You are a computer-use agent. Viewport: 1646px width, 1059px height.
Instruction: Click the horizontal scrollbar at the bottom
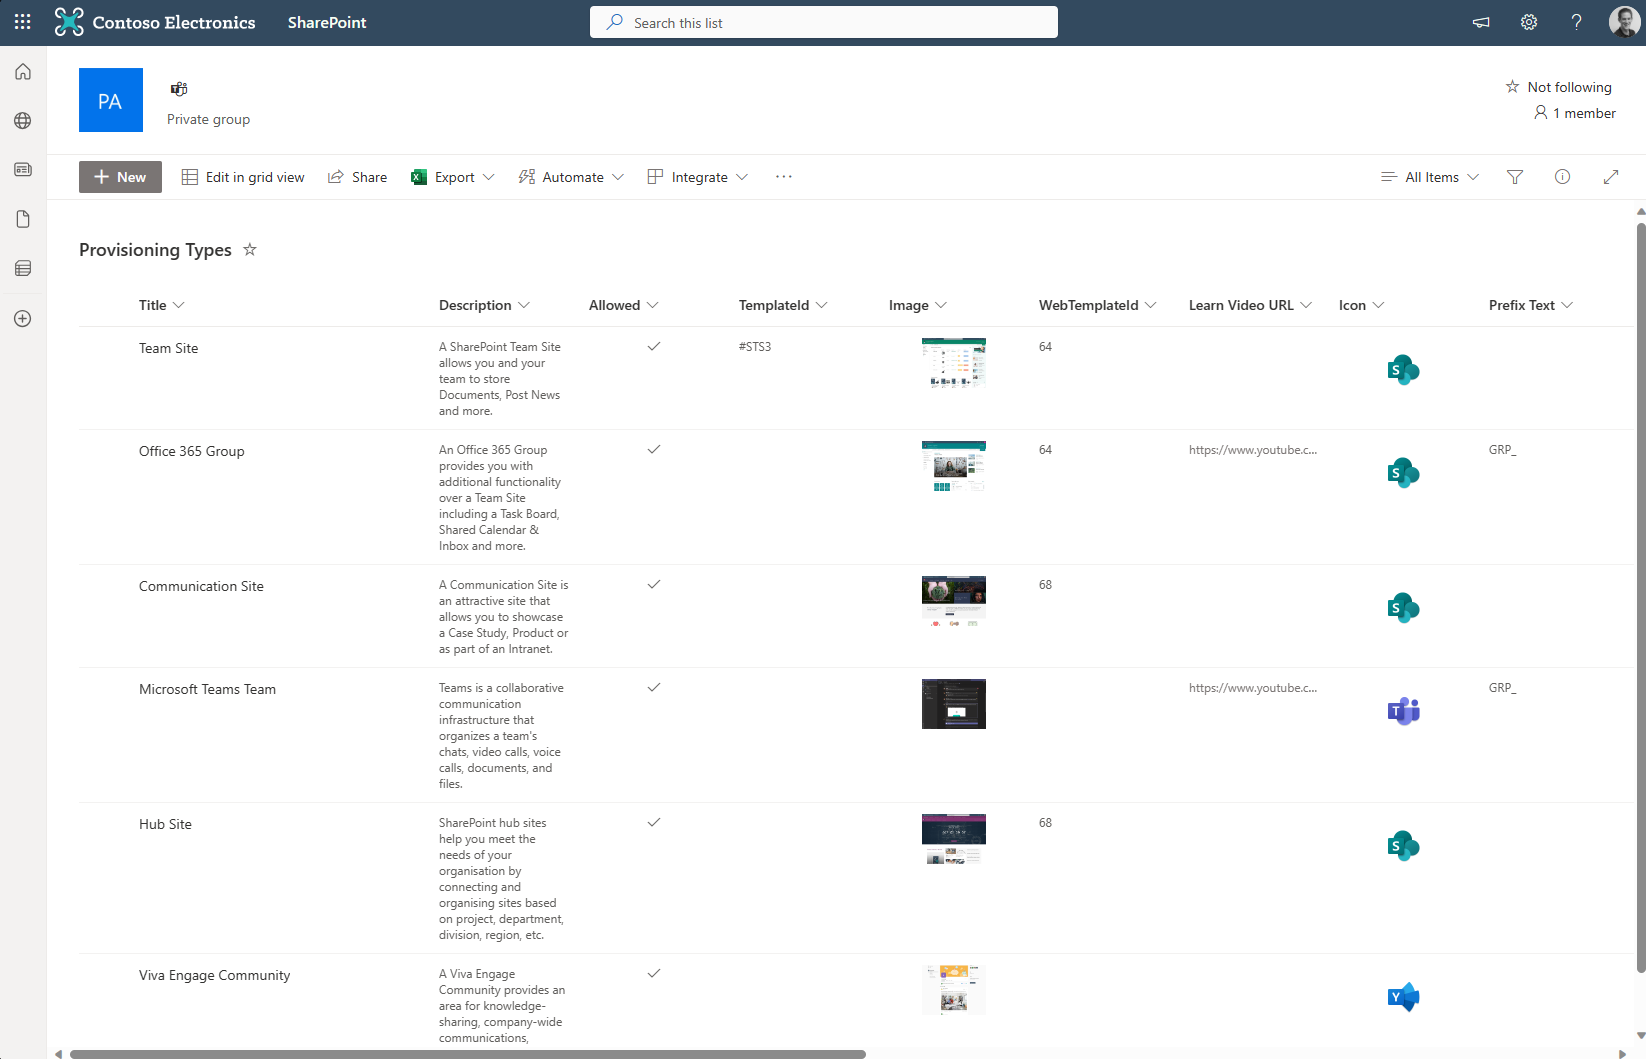coord(467,1054)
